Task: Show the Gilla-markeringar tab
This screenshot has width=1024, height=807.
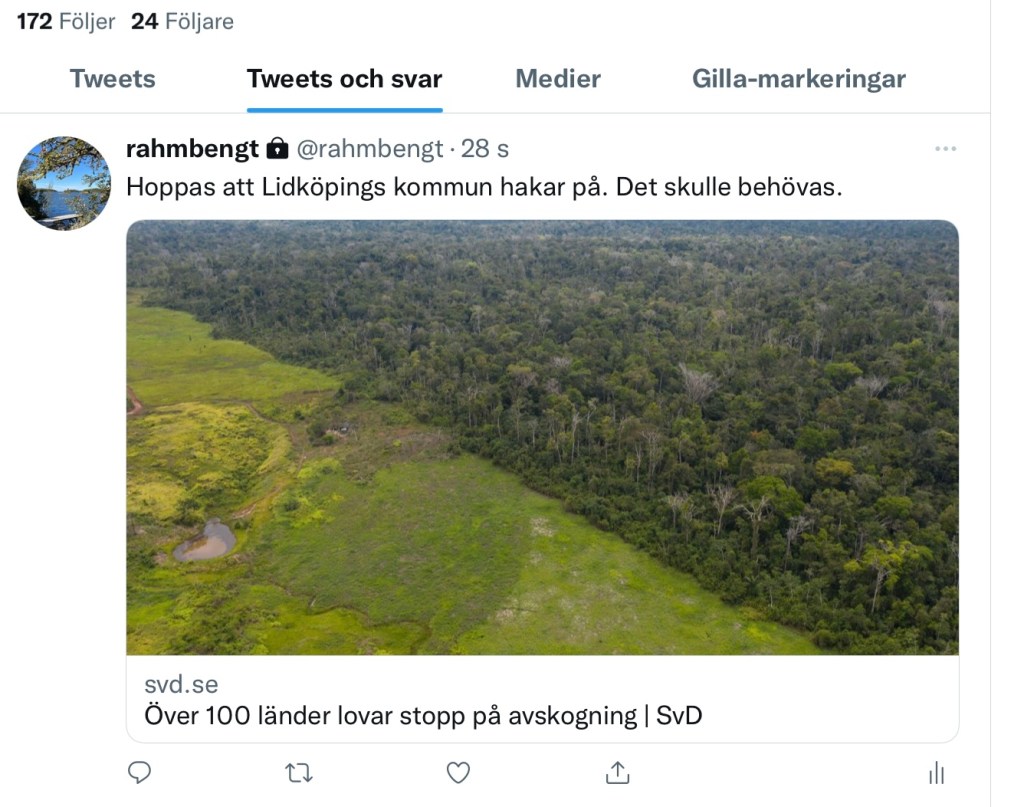Action: coord(798,79)
